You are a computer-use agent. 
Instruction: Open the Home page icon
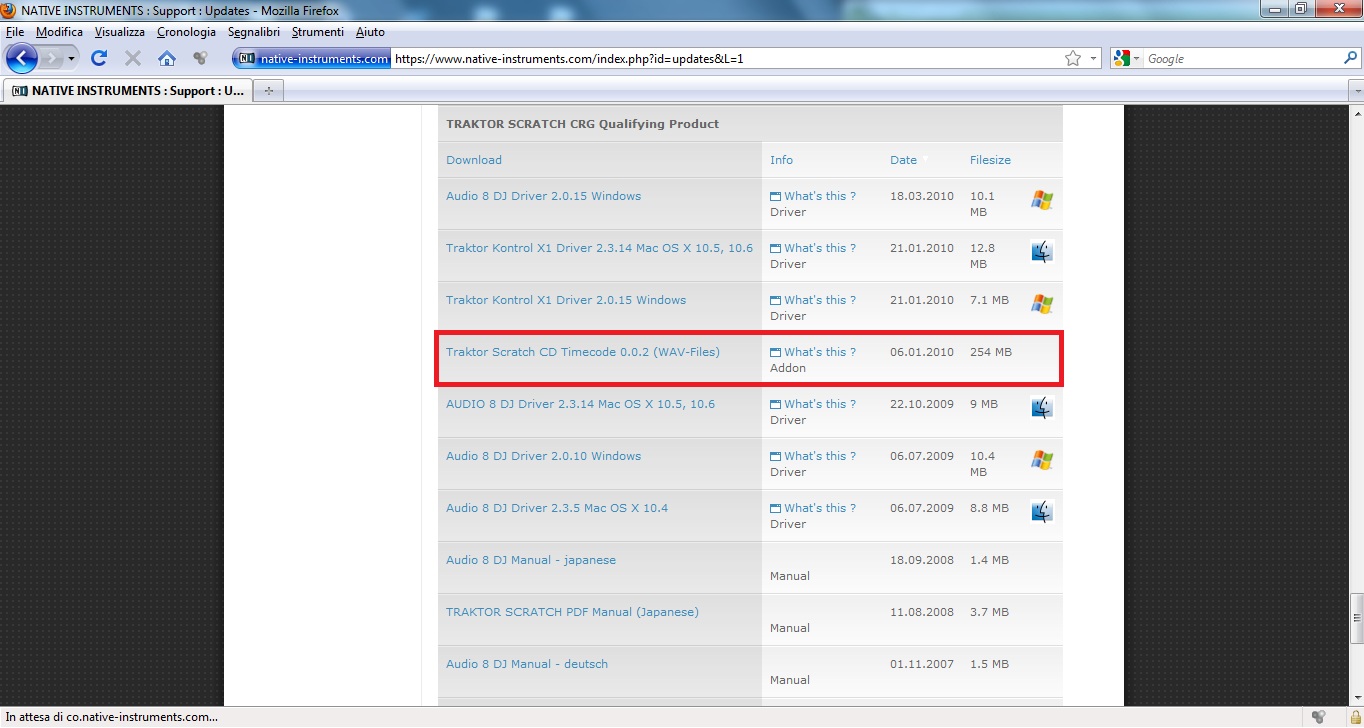coord(167,59)
